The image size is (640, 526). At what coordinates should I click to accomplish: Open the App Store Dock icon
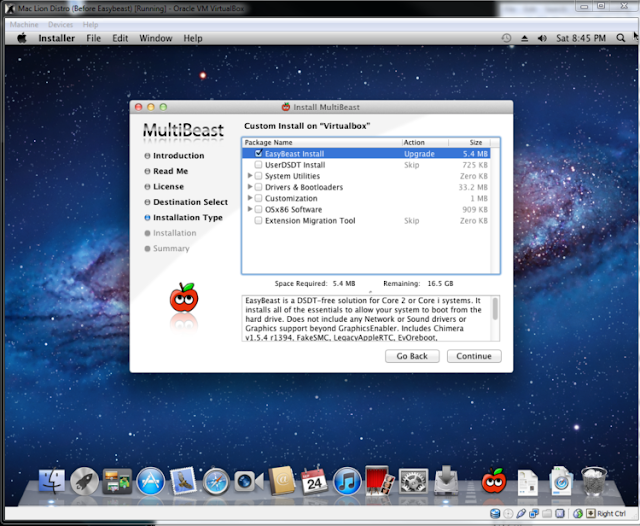point(150,481)
